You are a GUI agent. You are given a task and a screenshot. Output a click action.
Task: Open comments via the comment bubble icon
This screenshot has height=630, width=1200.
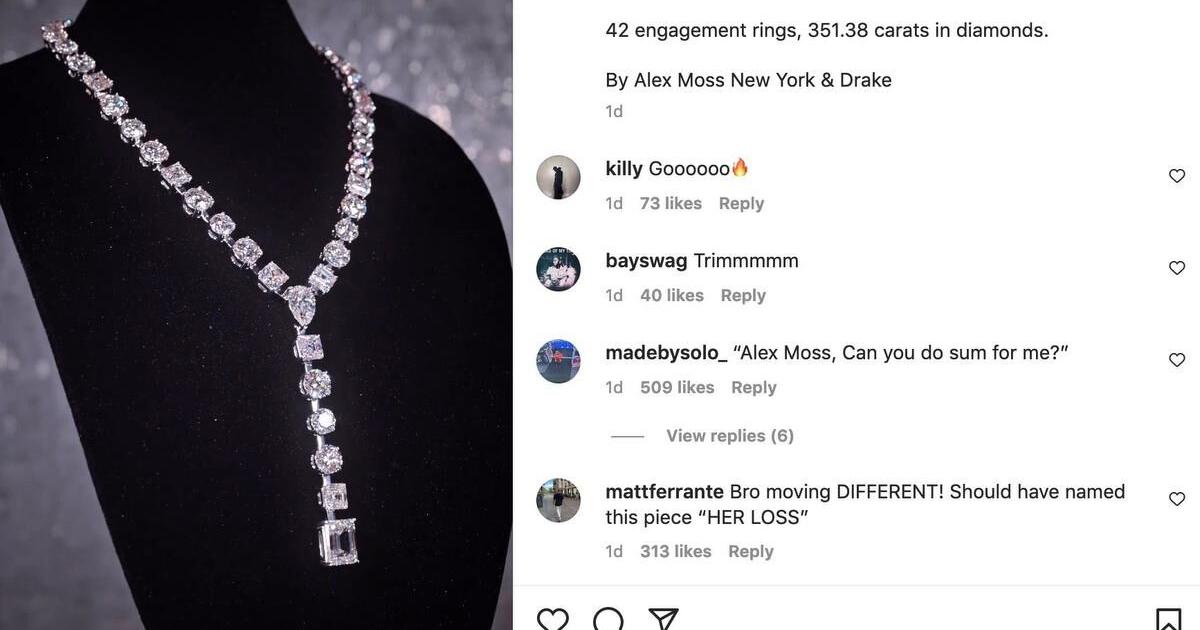(x=608, y=618)
